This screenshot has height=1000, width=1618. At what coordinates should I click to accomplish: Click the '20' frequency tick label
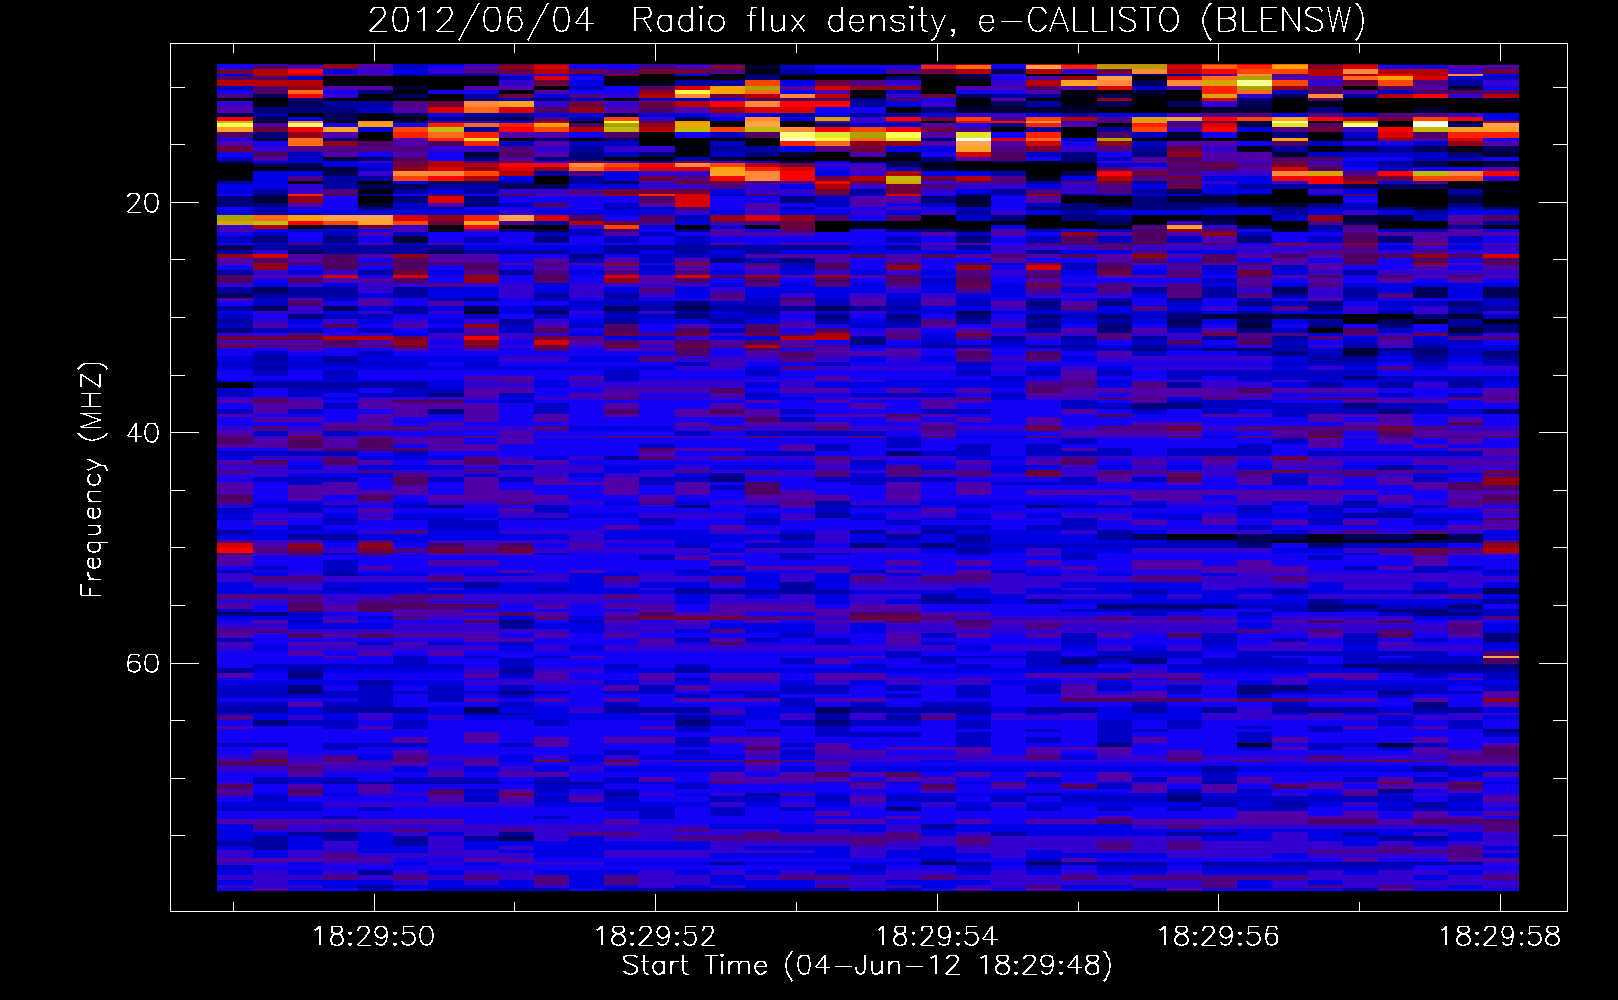point(142,204)
